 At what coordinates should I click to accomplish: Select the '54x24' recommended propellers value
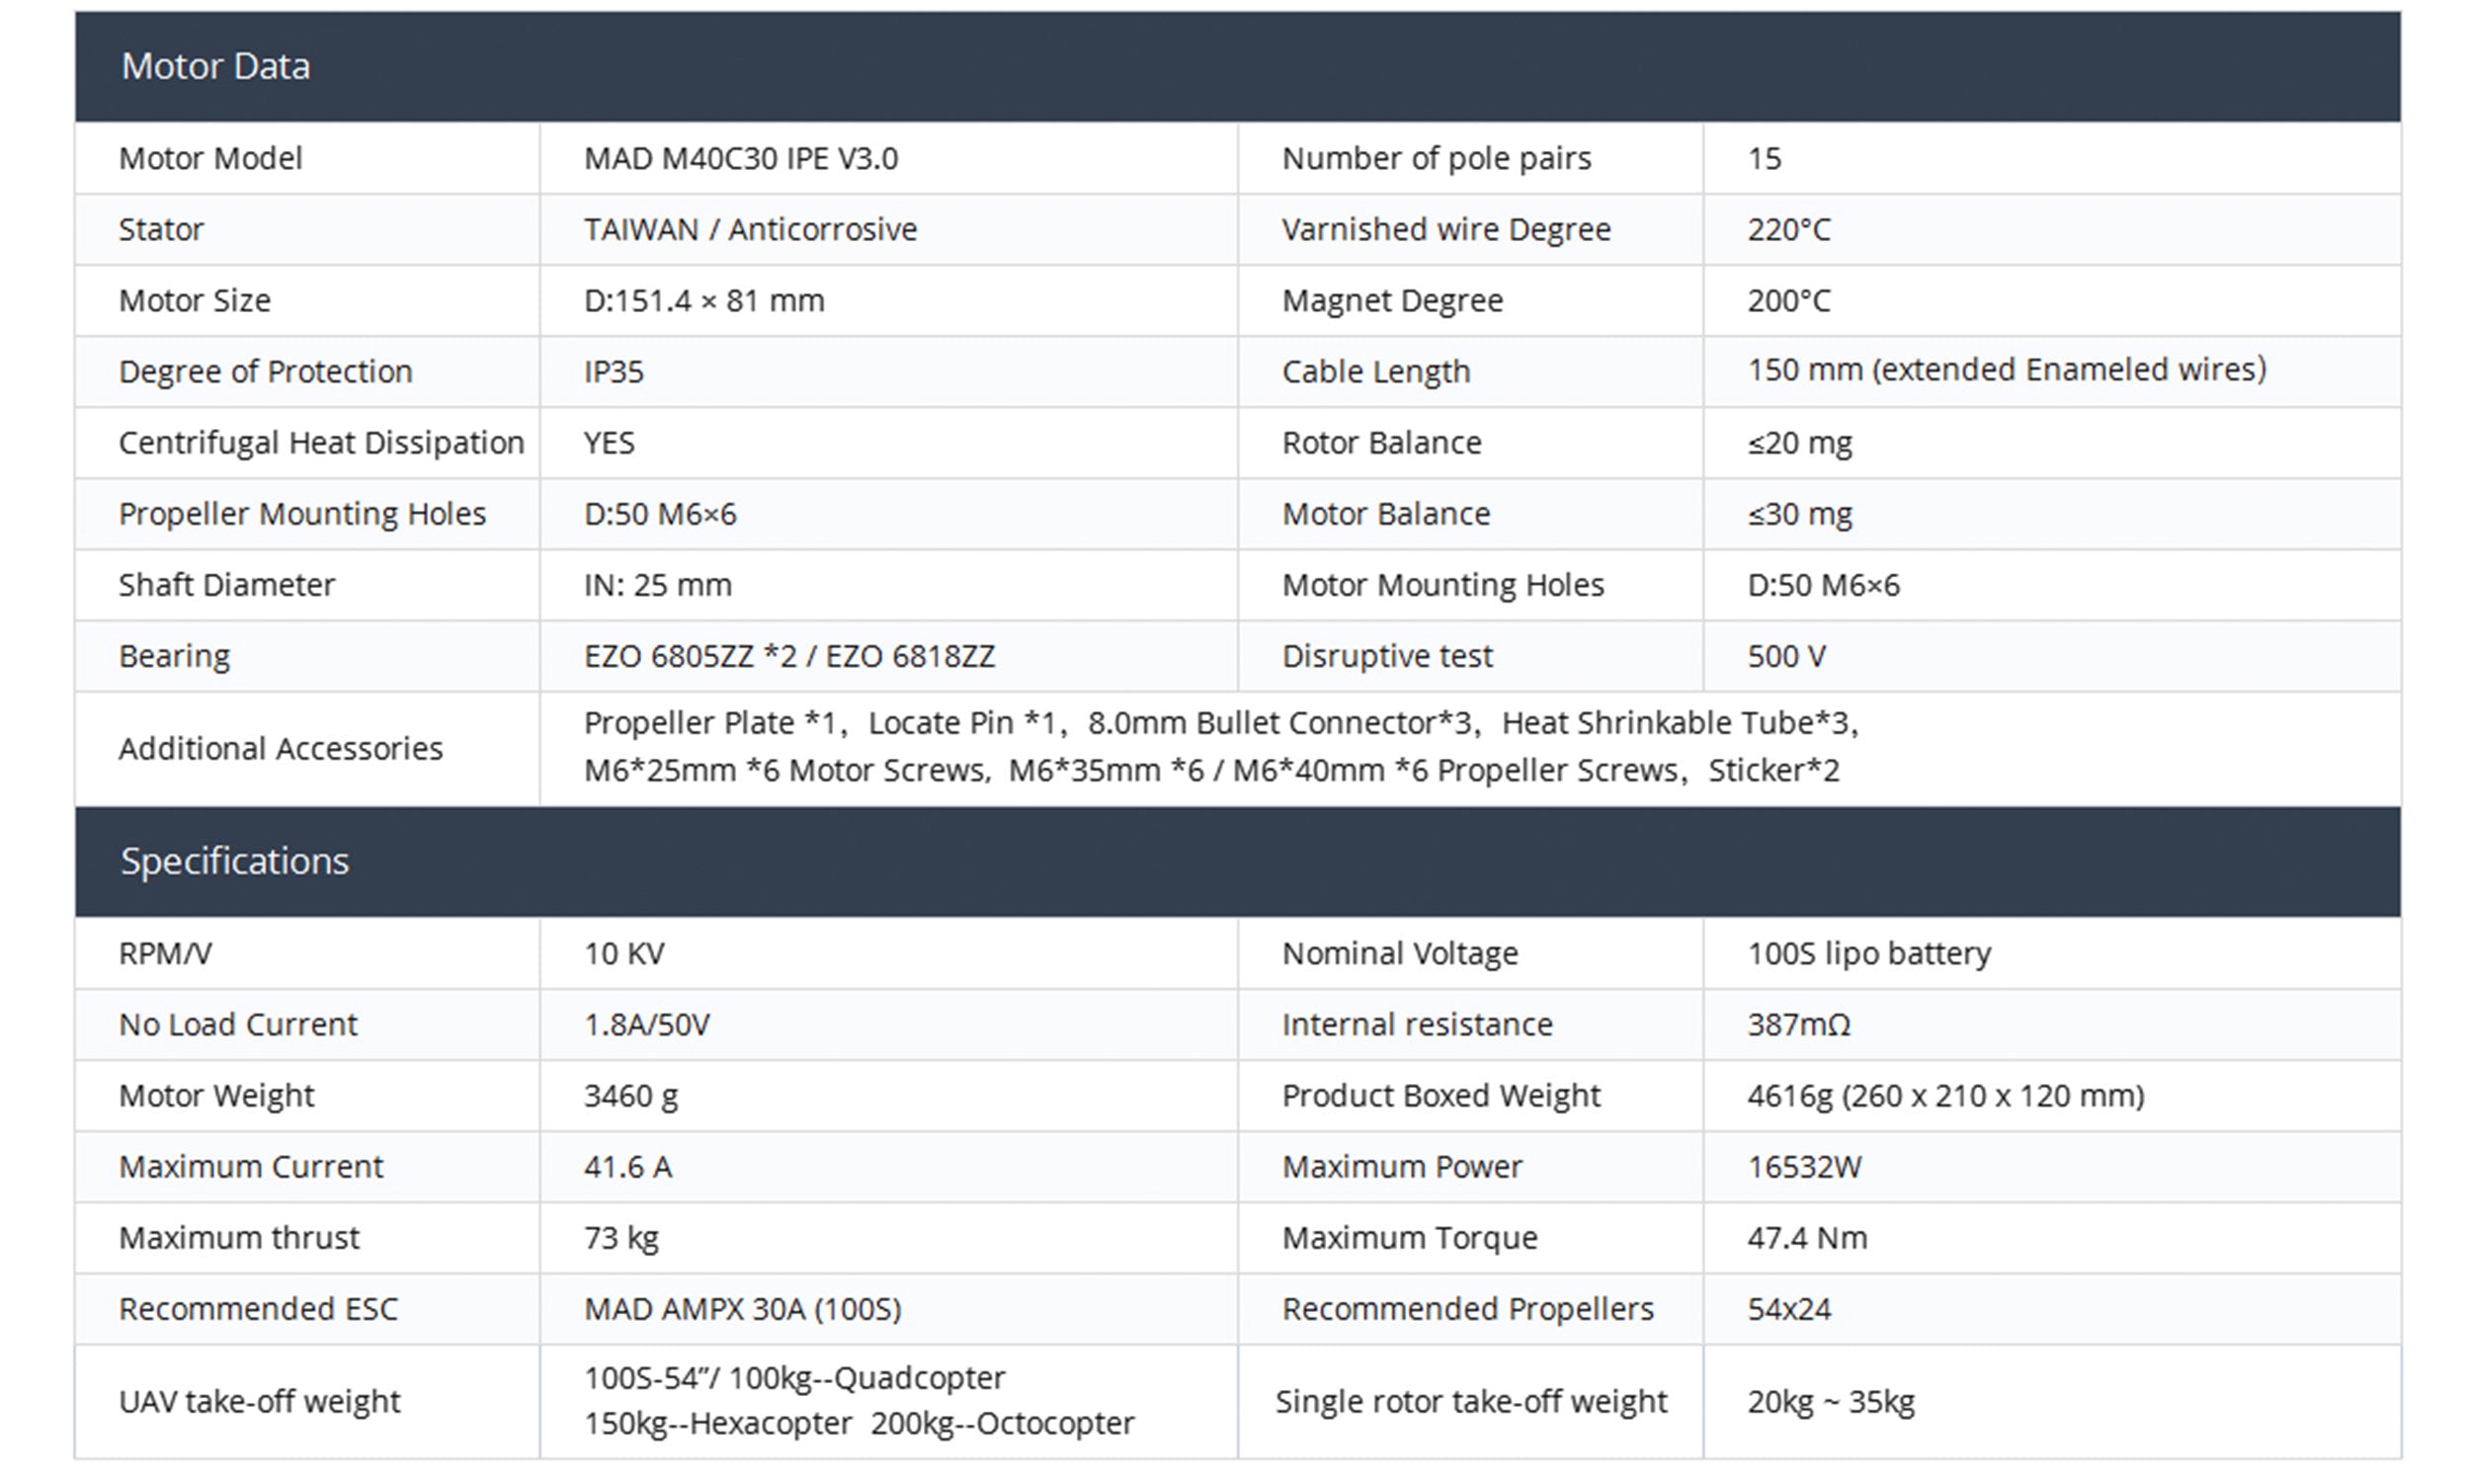click(x=1789, y=1308)
